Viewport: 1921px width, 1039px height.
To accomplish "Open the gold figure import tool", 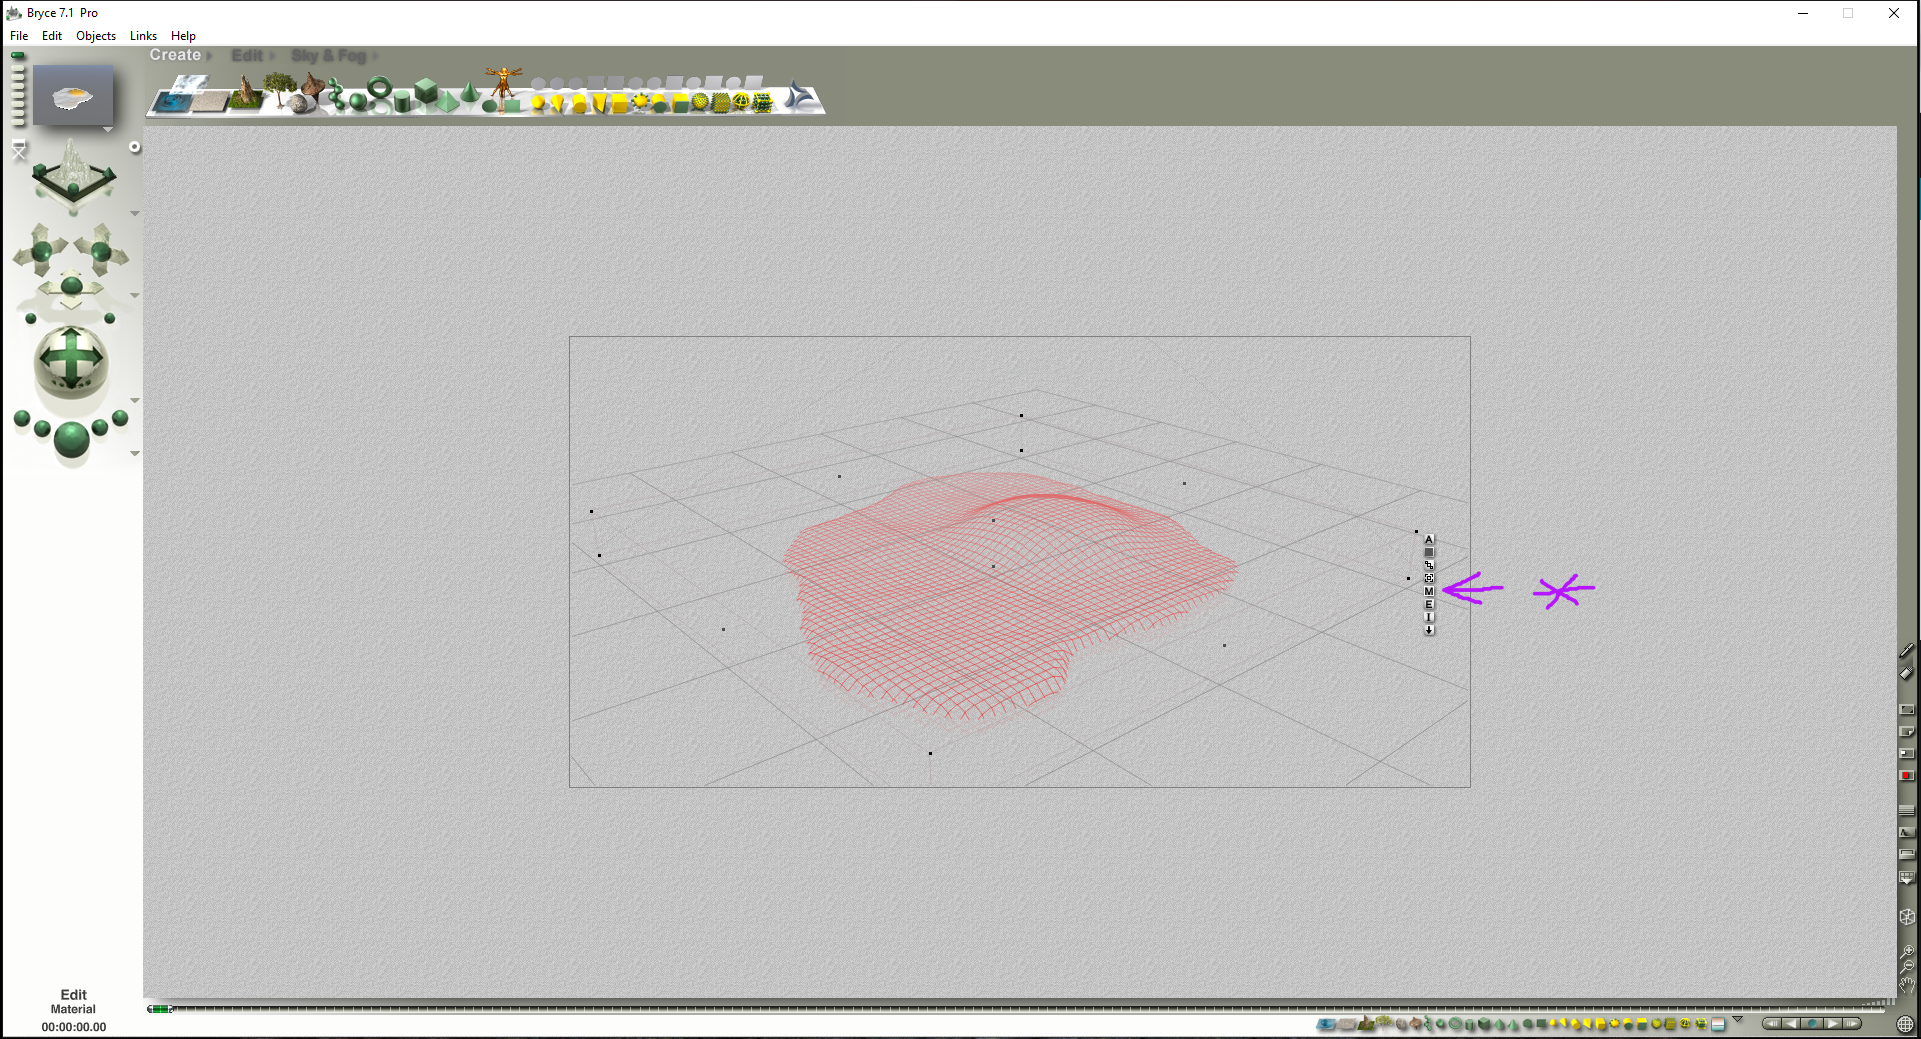I will click(504, 83).
